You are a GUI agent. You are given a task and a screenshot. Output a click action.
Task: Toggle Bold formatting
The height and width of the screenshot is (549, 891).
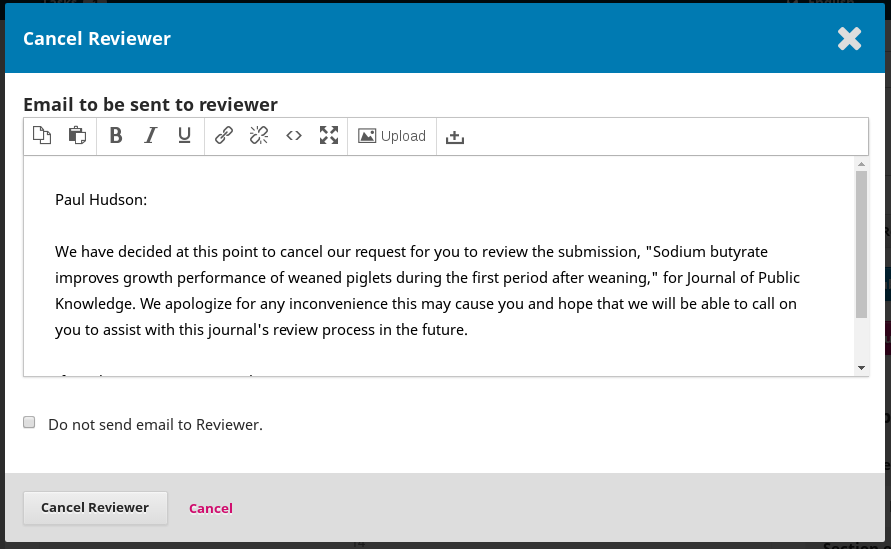tap(116, 136)
